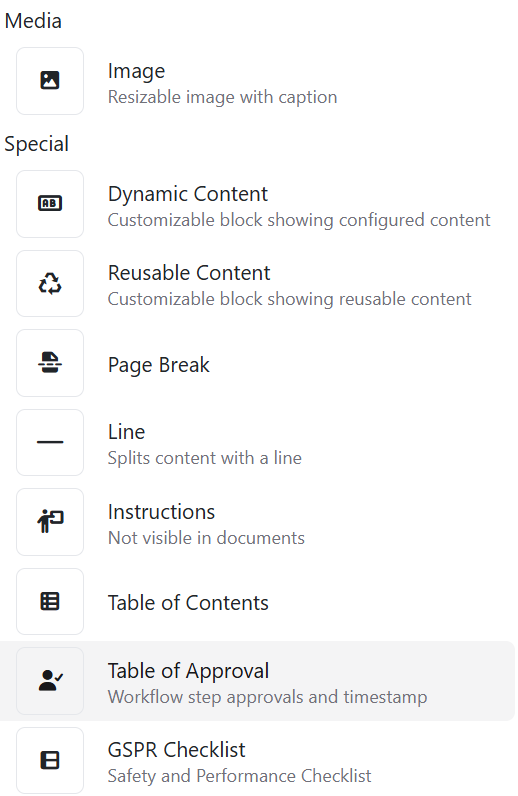
Task: Select the Dynamic Content AB icon
Action: pos(50,204)
